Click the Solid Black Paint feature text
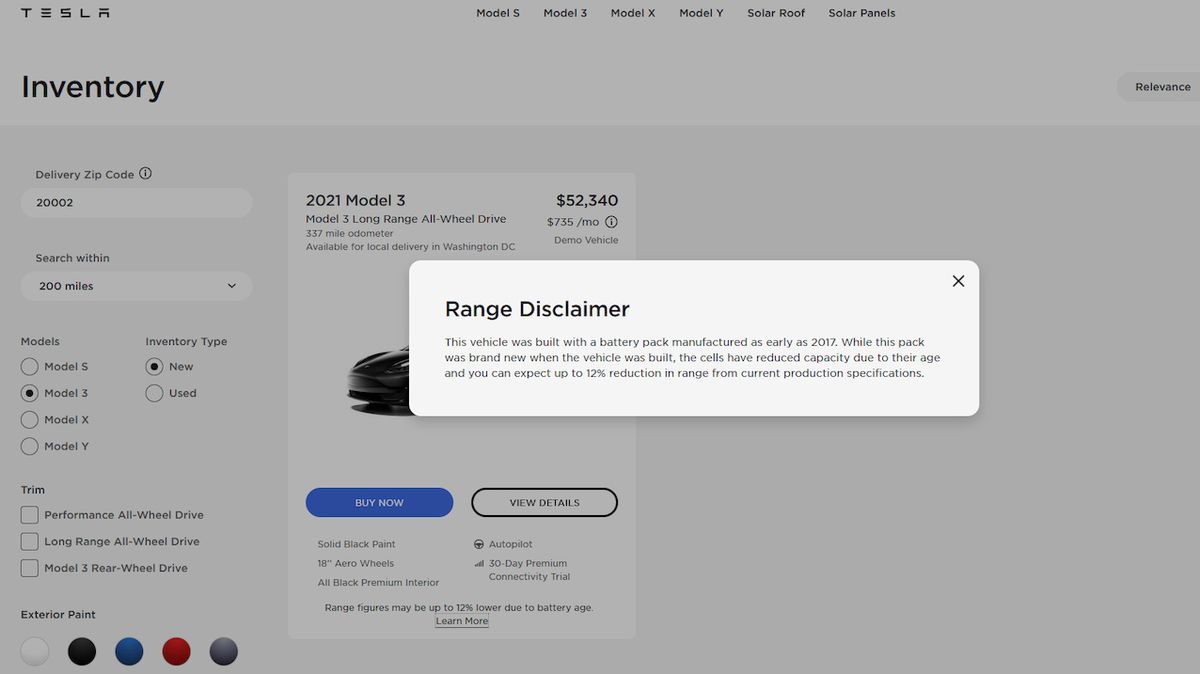 (x=357, y=544)
